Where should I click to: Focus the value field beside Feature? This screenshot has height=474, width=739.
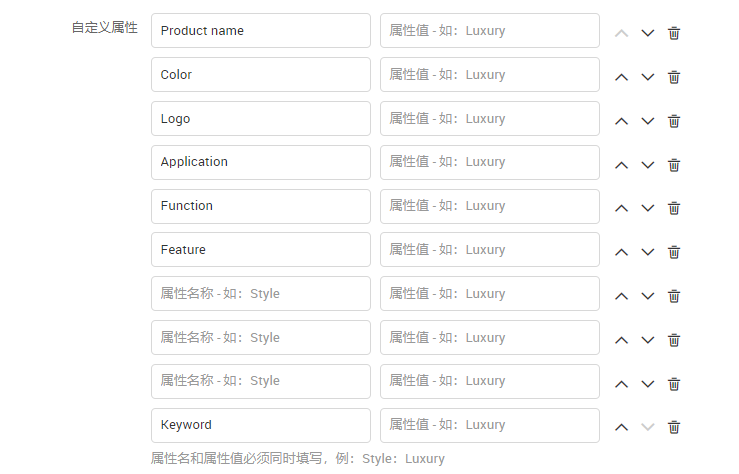pyautogui.click(x=490, y=250)
